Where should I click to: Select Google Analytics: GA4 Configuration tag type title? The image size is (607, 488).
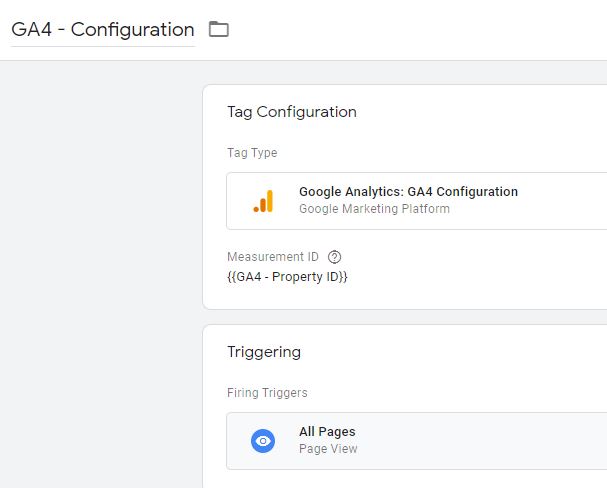coord(408,192)
